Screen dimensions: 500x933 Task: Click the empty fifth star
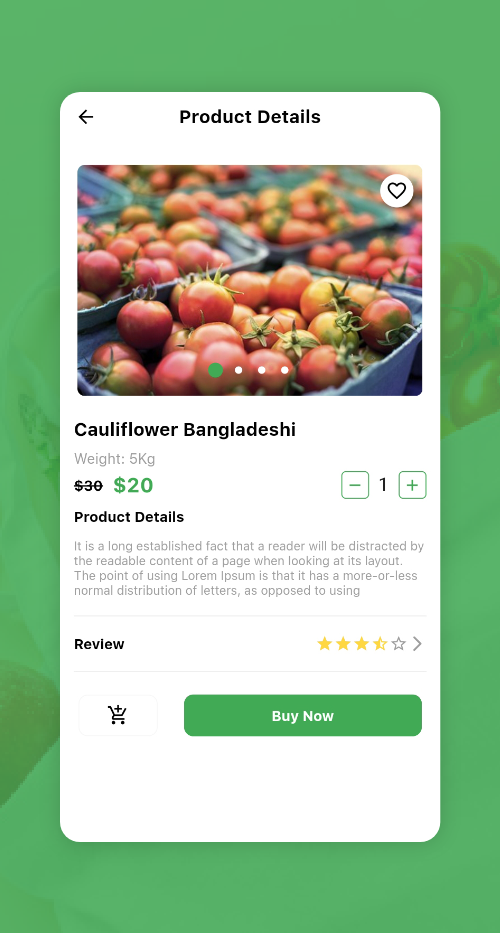398,644
